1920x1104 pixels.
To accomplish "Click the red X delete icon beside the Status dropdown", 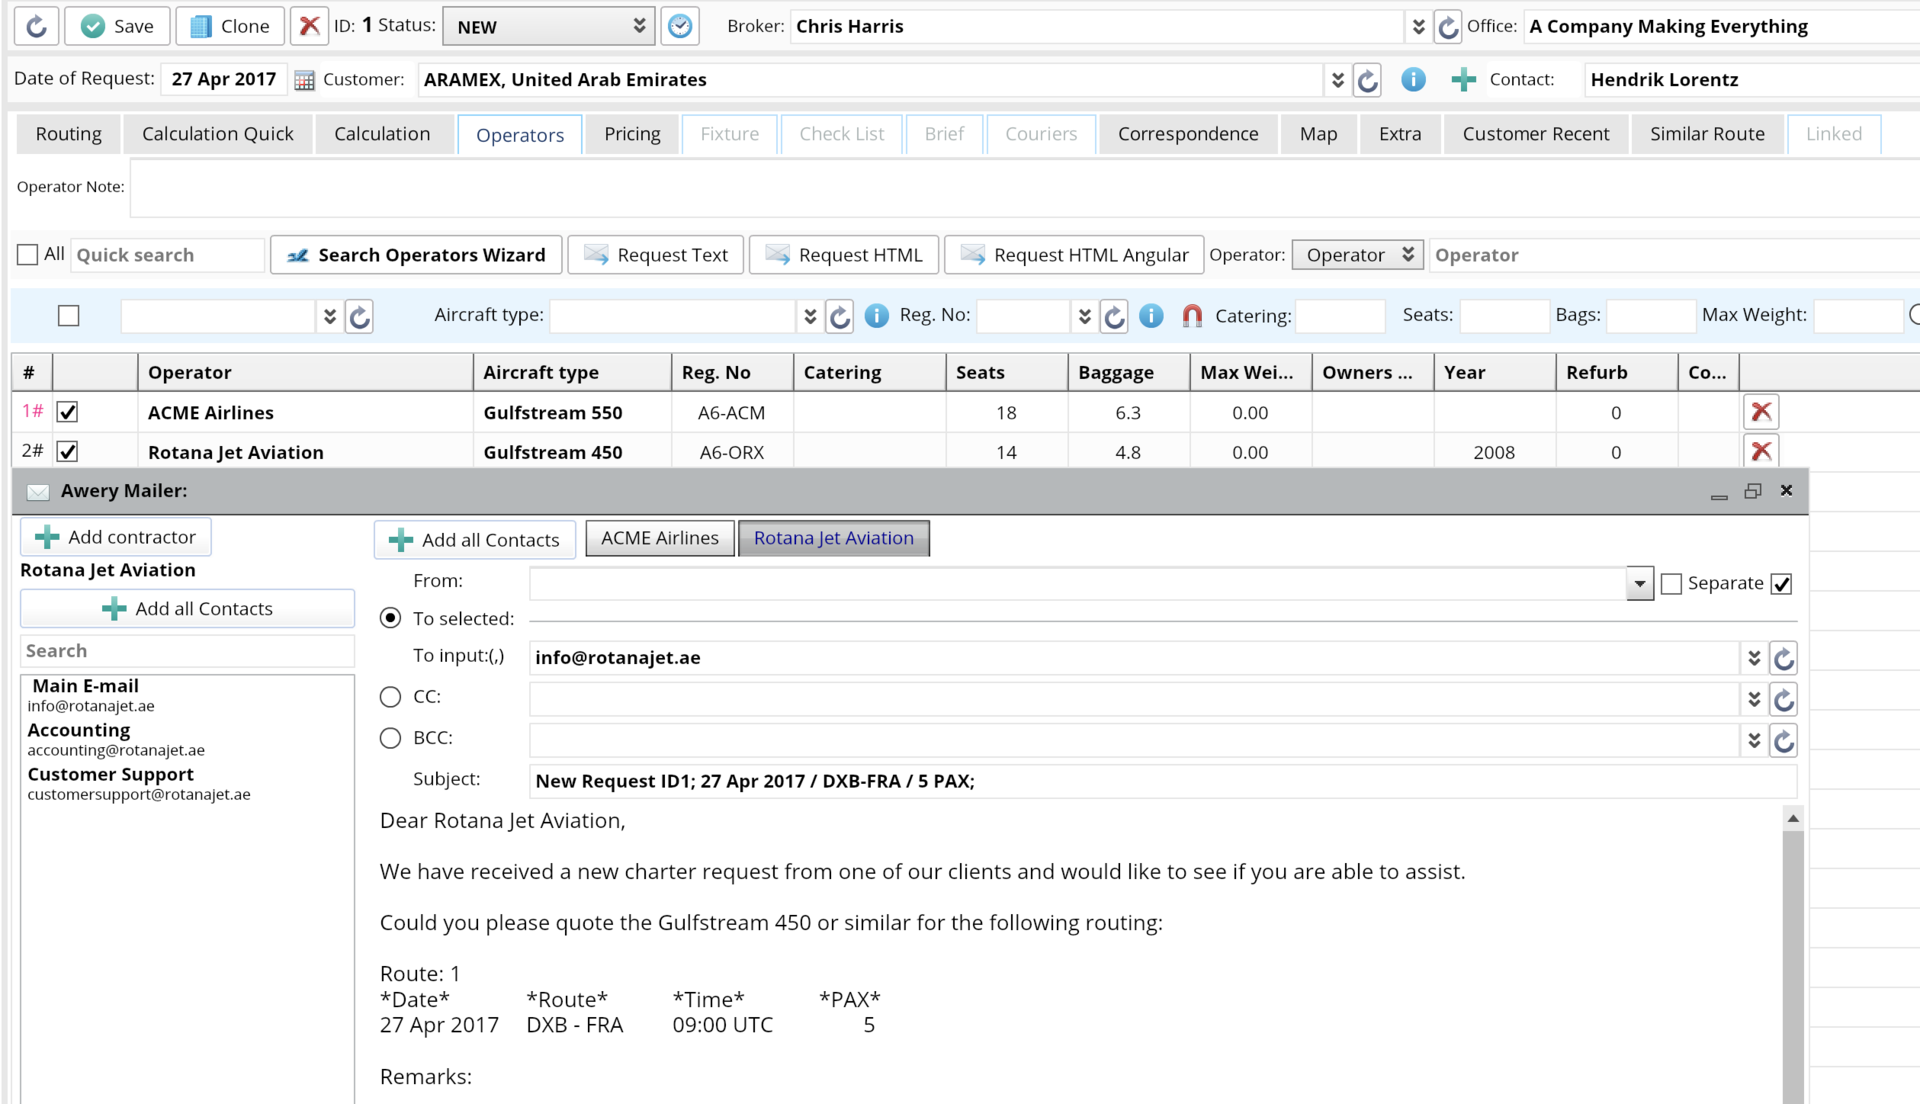I will [x=309, y=26].
